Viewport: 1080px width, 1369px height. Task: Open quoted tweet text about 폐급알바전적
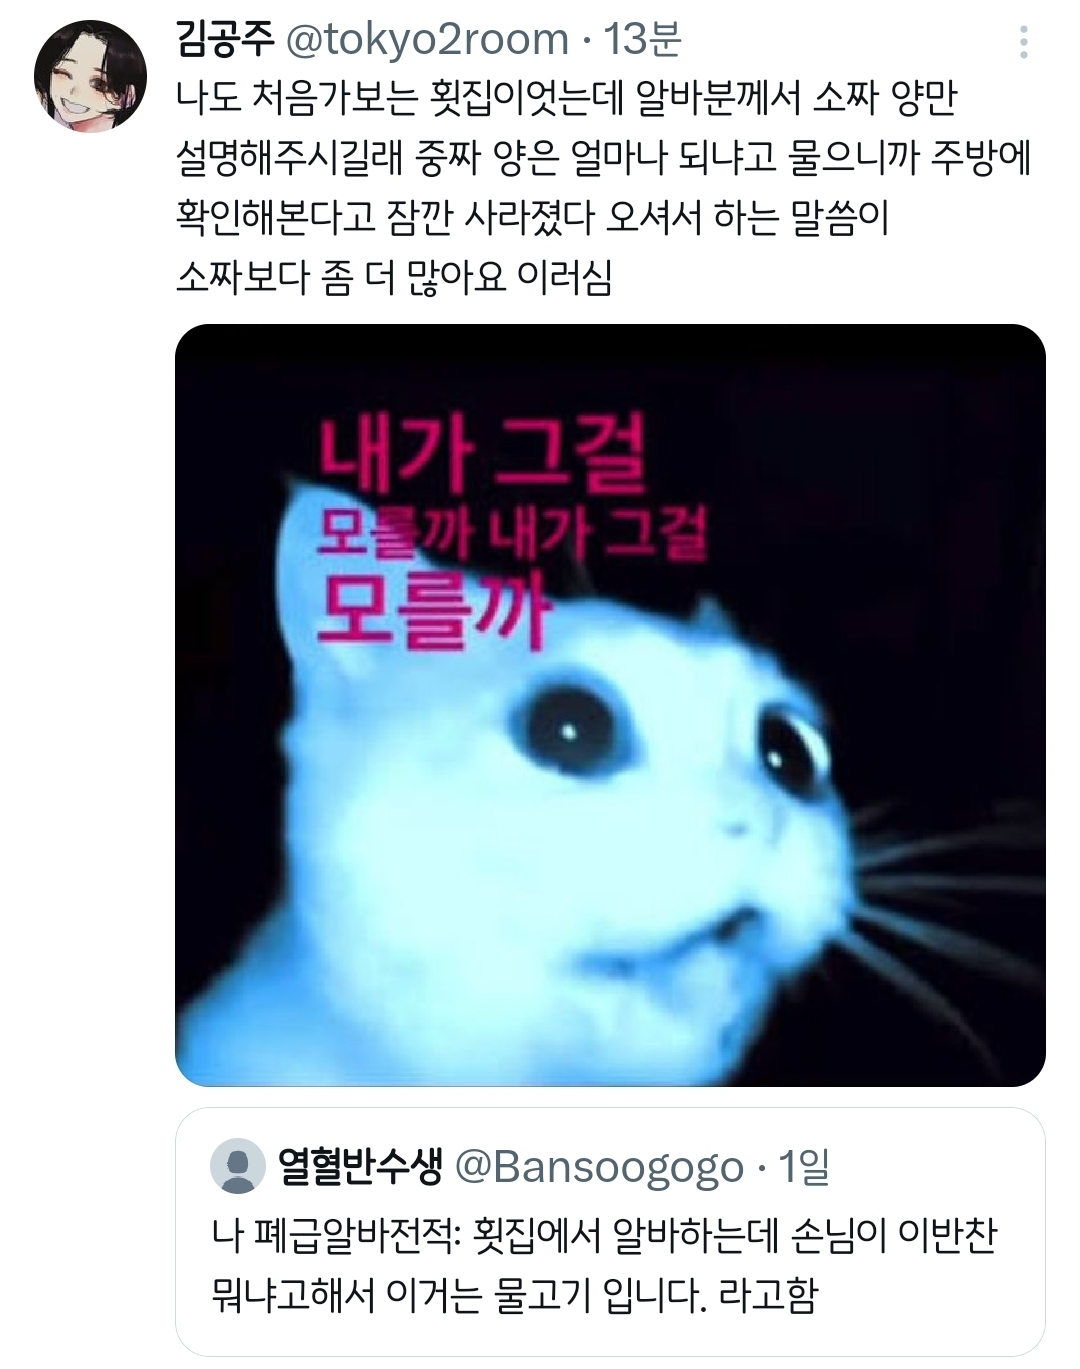pyautogui.click(x=604, y=1265)
